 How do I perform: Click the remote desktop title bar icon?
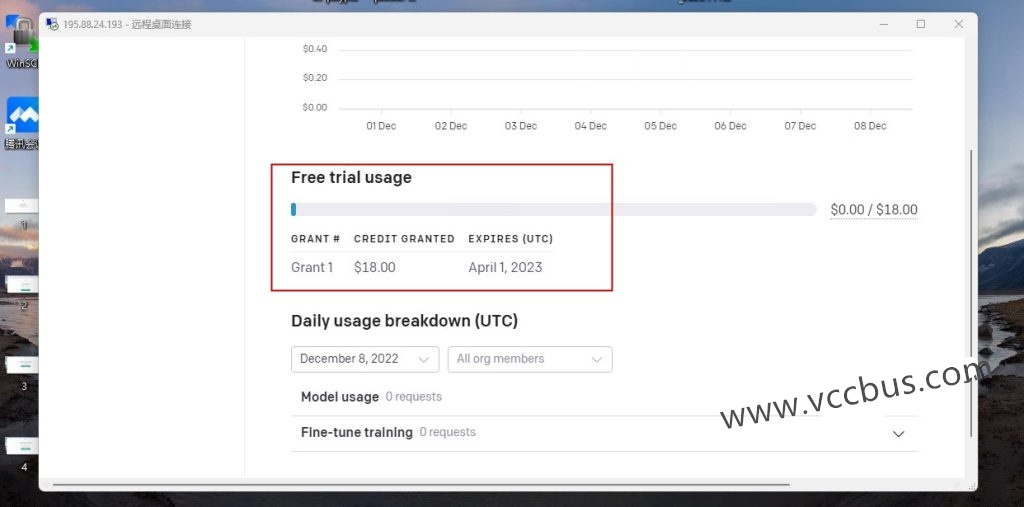click(51, 24)
